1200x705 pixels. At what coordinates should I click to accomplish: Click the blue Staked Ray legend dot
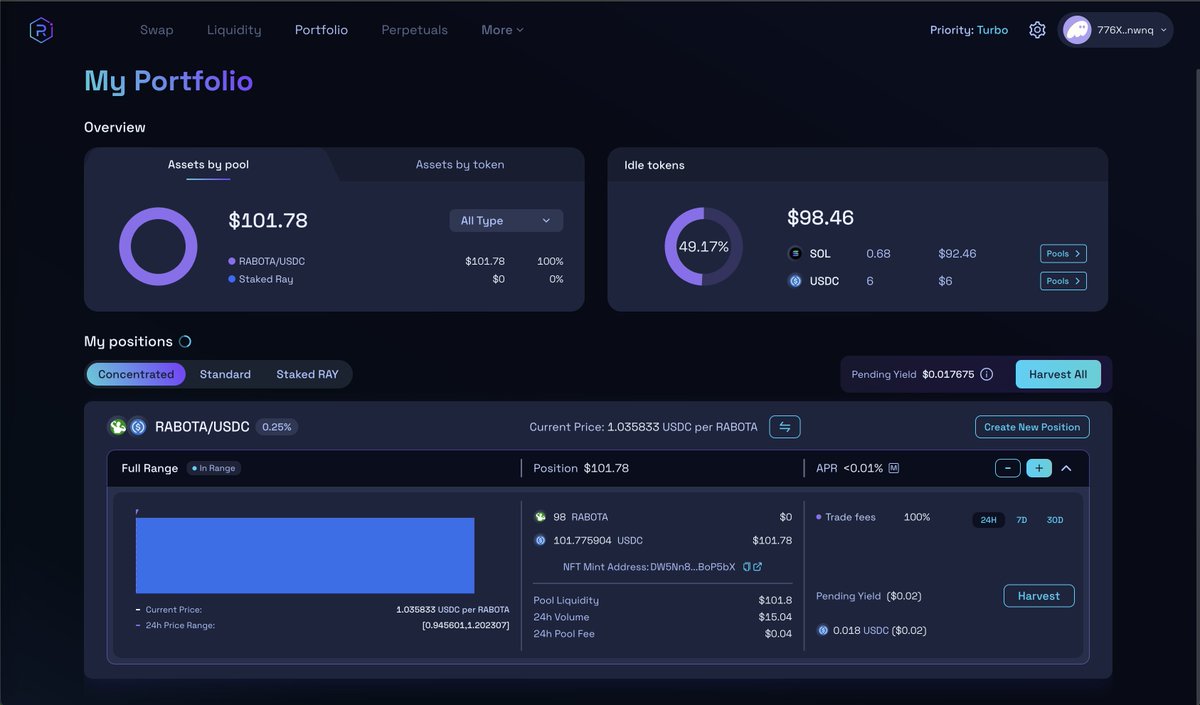click(x=232, y=279)
